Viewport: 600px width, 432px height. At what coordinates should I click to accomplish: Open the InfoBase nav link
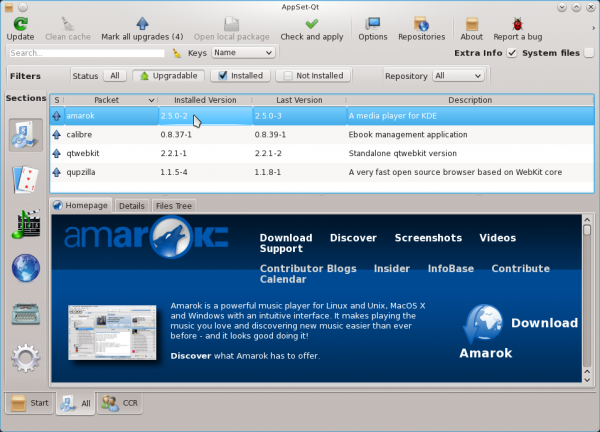coord(451,268)
